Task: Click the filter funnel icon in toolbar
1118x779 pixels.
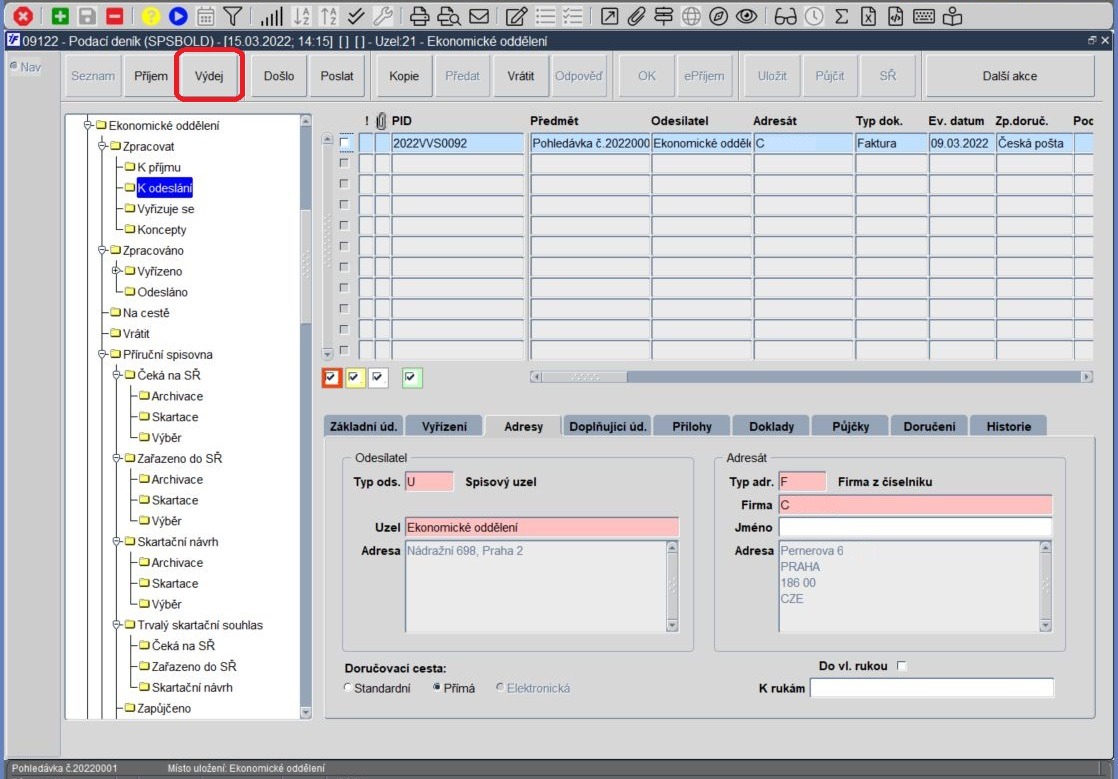Action: (x=232, y=16)
